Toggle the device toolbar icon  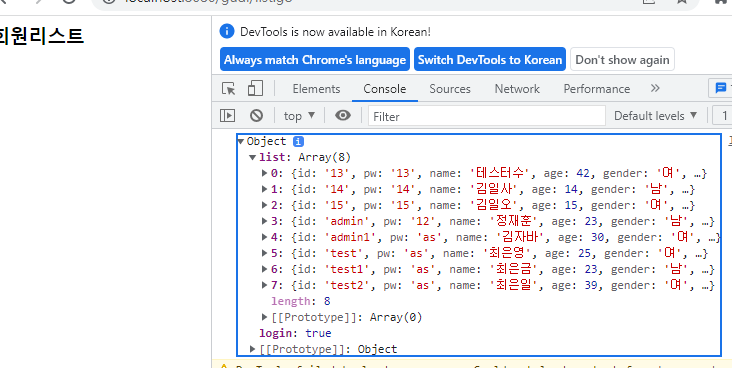(x=255, y=89)
